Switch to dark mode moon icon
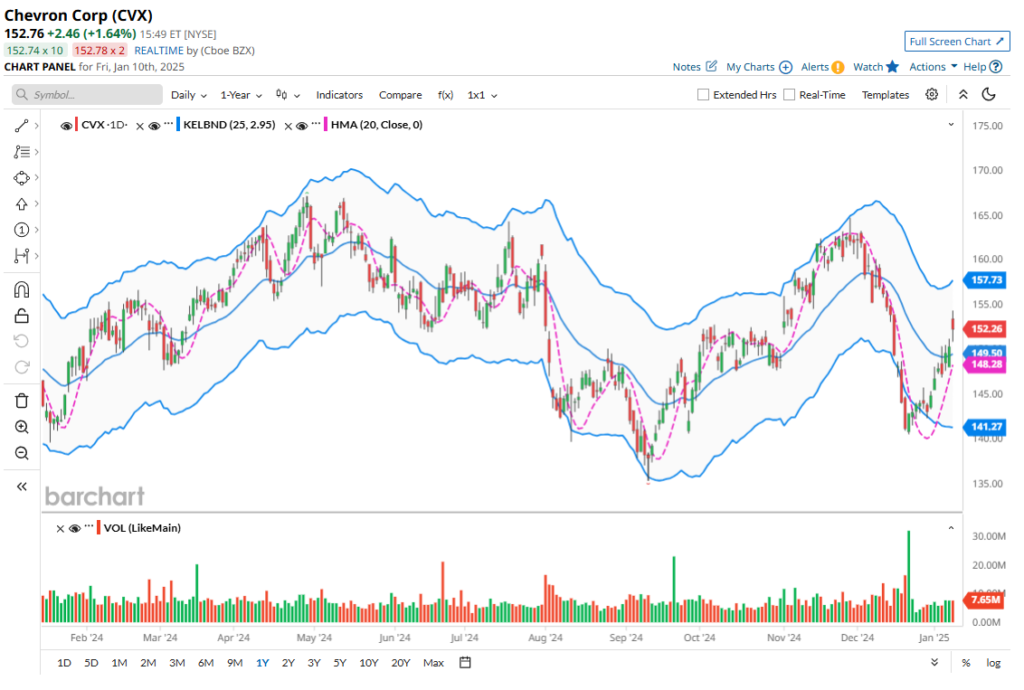 point(988,95)
